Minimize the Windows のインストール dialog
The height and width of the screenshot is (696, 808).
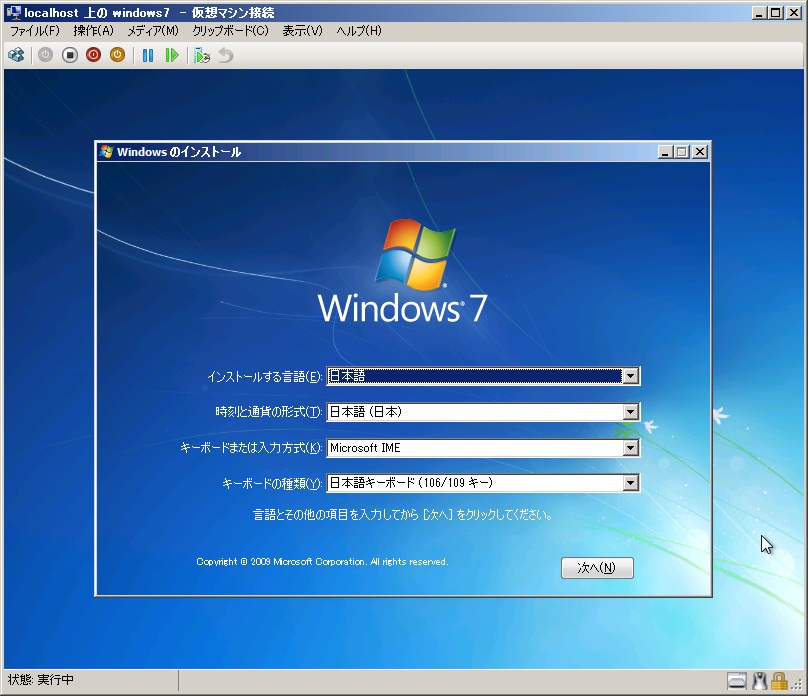[665, 152]
